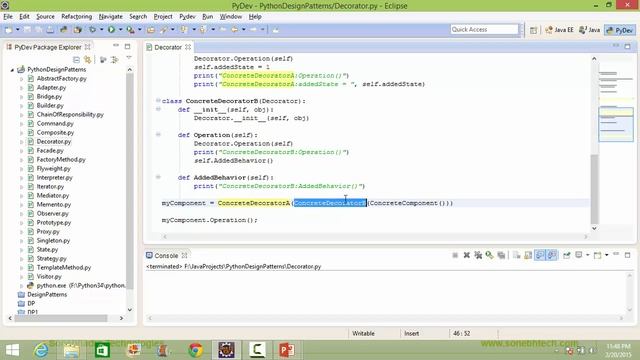This screenshot has height=360, width=640.
Task: Switch to the Java perspective
Action: (590, 30)
